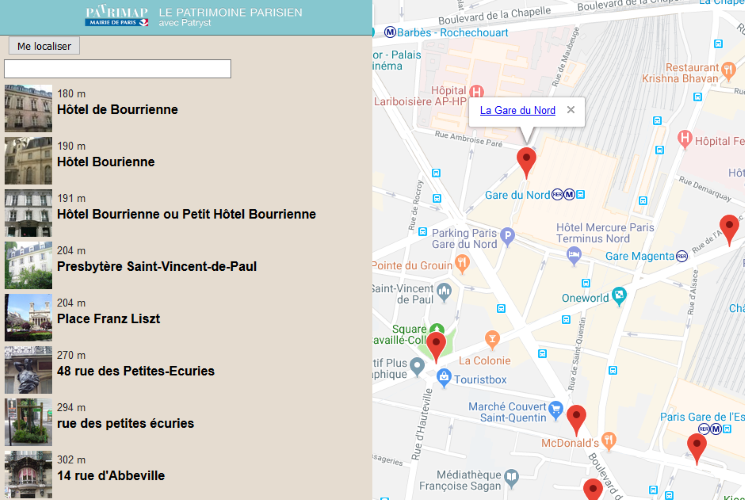
Task: Click the red marker at Square Cavaillé-Coll
Action: point(436,345)
